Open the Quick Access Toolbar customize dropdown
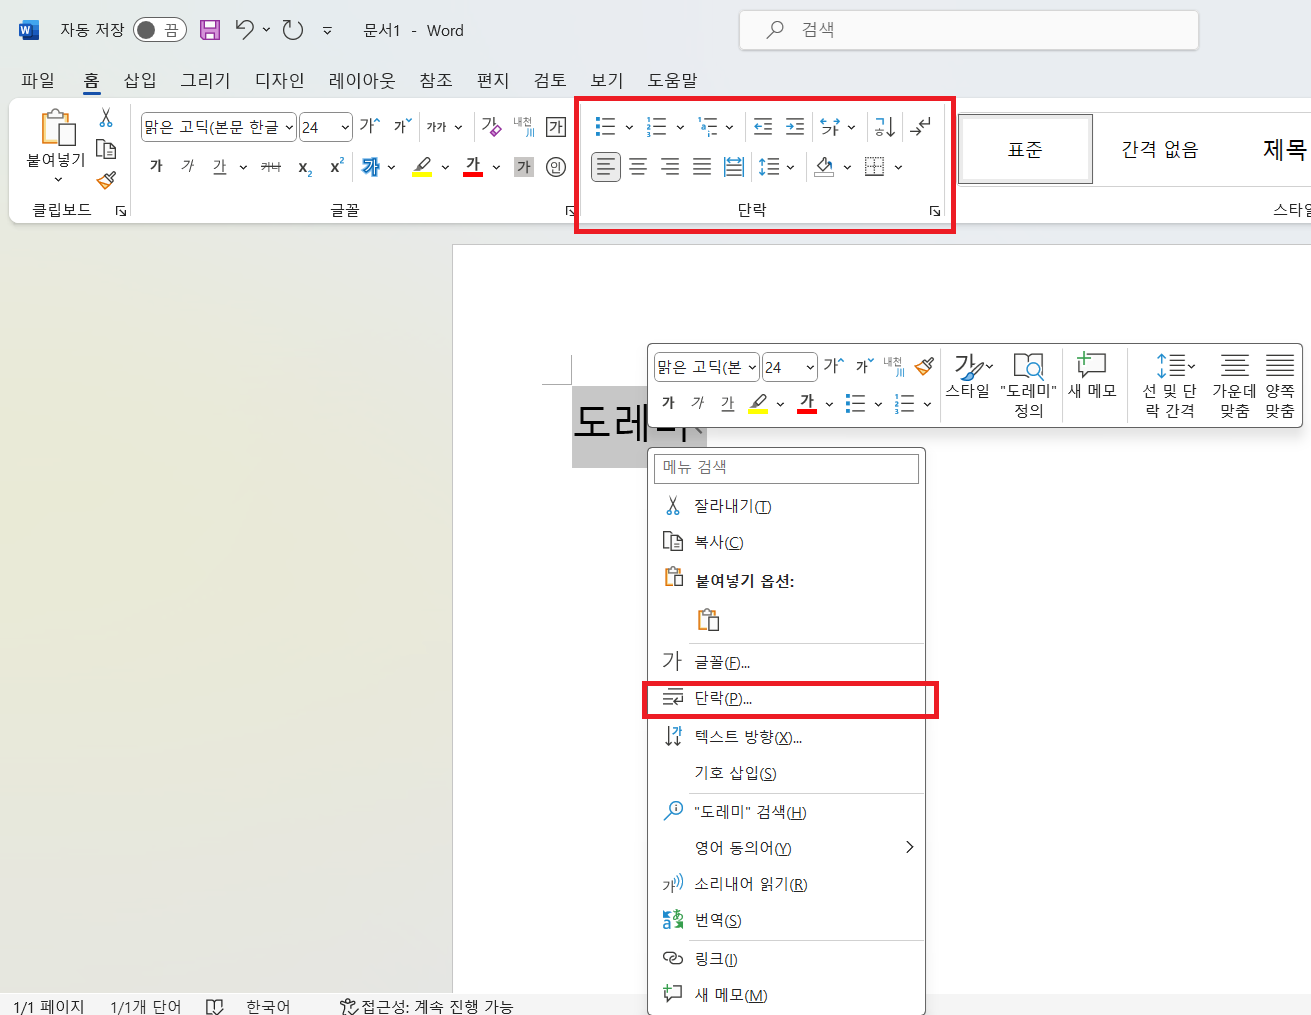Screen dimensions: 1311x1015 point(327,31)
